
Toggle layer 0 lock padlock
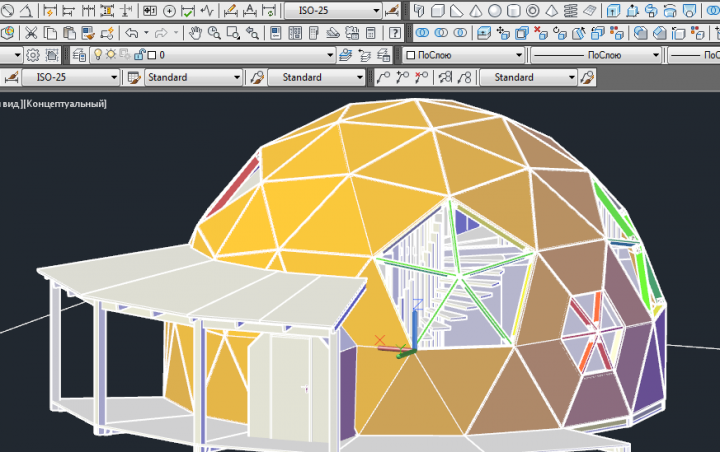click(x=139, y=55)
